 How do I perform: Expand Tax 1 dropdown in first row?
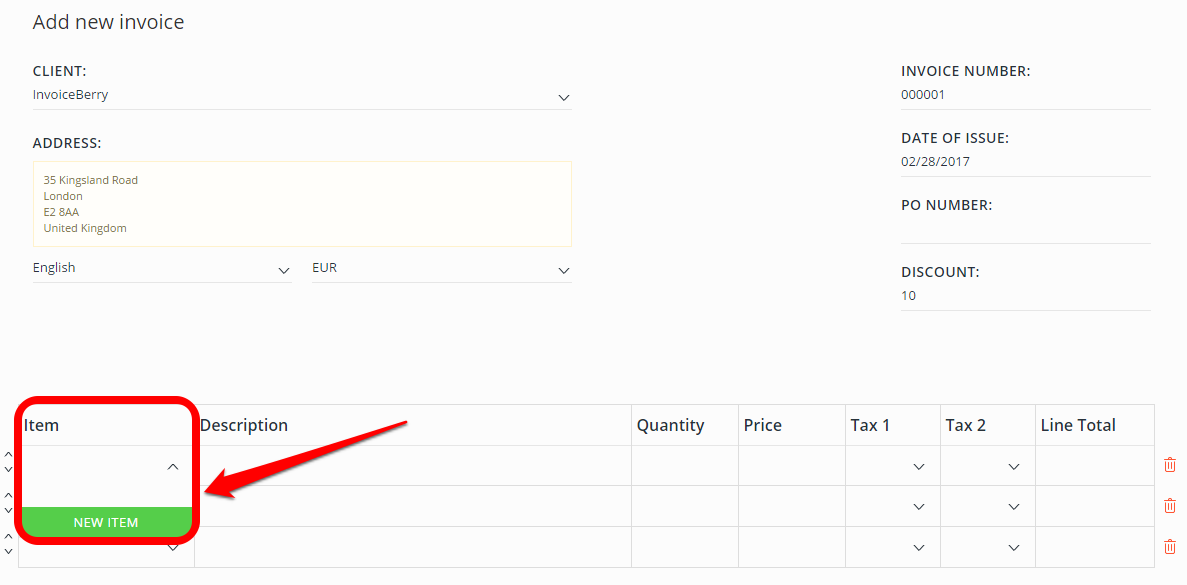919,467
